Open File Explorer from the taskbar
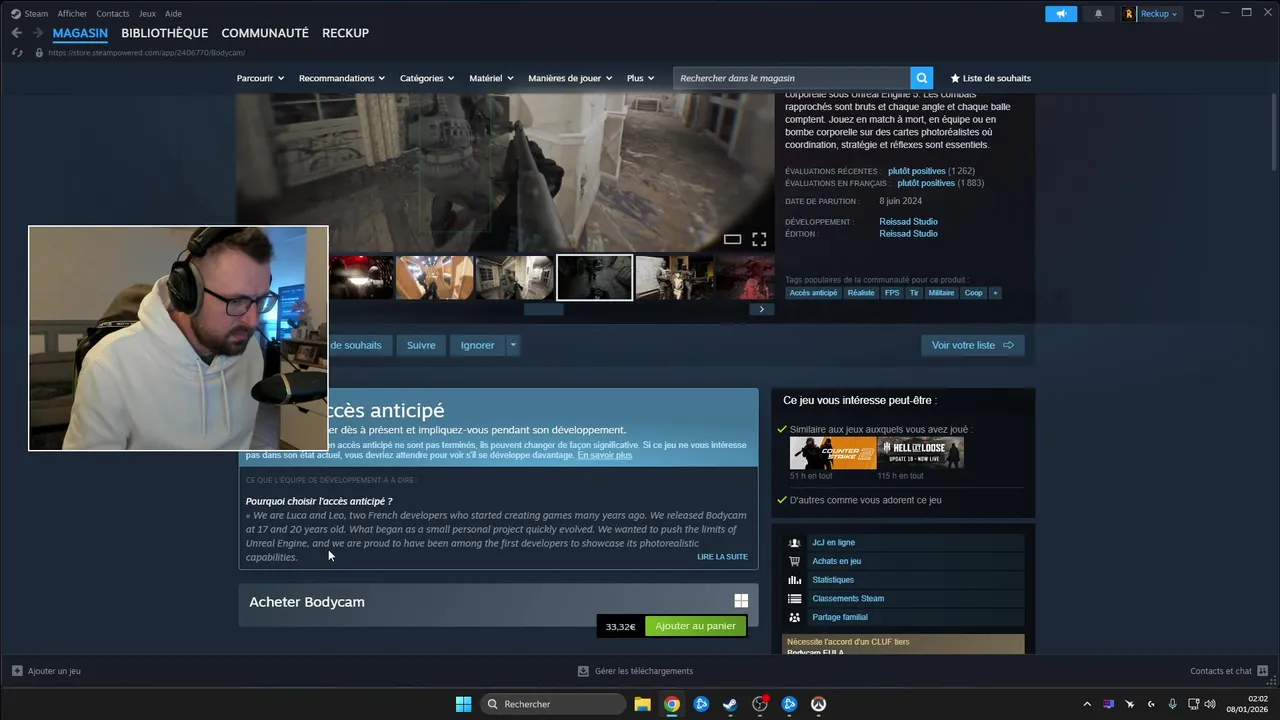Screen dimensions: 1280x720 pos(642,704)
